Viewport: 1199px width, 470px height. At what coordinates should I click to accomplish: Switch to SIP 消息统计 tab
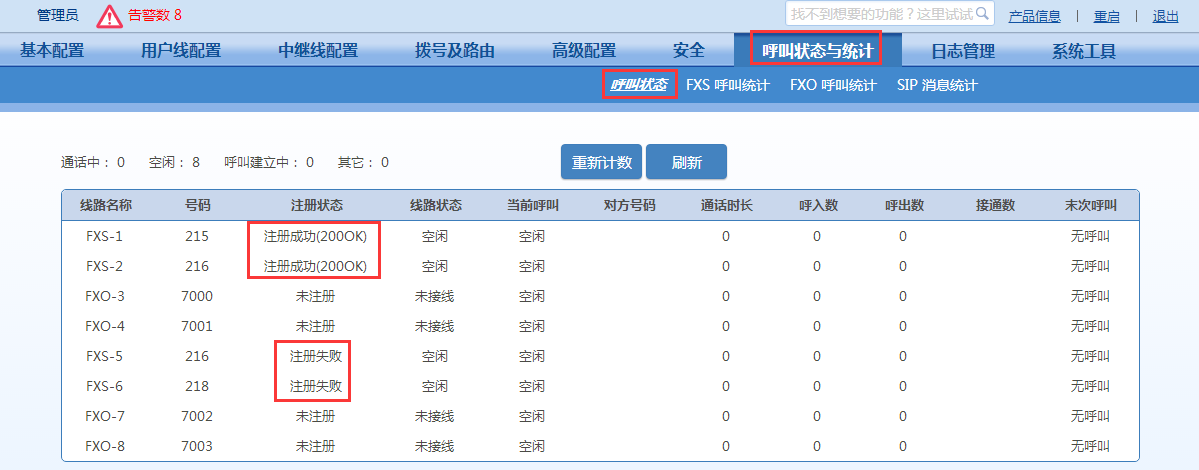tap(936, 85)
